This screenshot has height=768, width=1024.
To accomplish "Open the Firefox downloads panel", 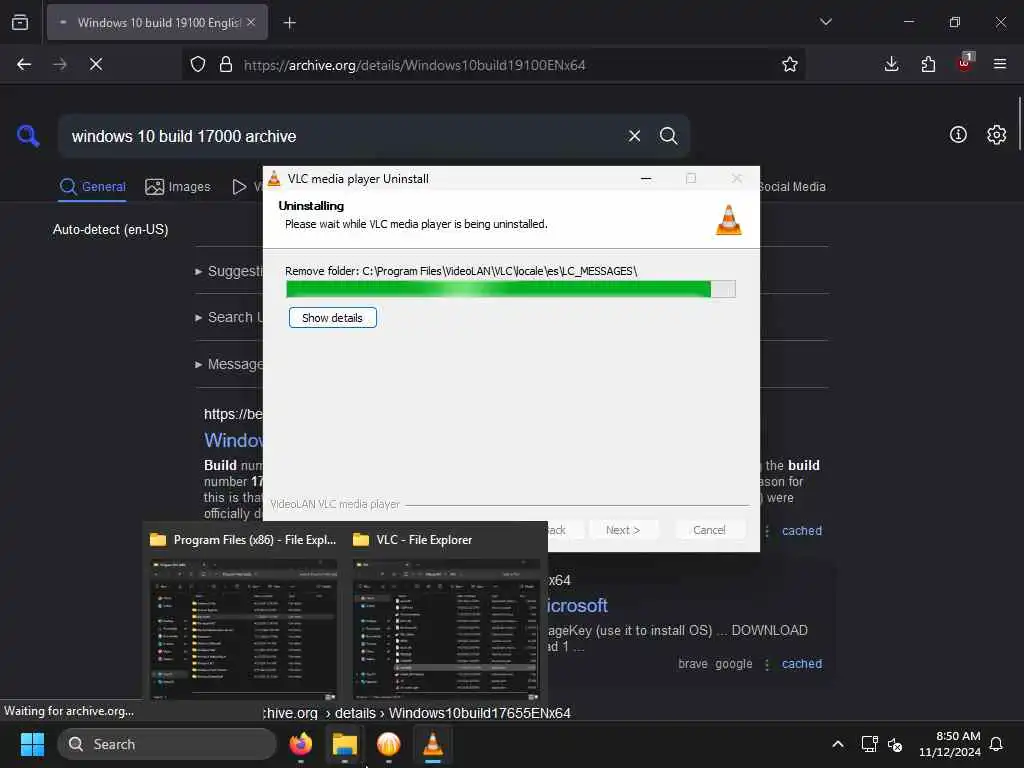I will (x=891, y=64).
